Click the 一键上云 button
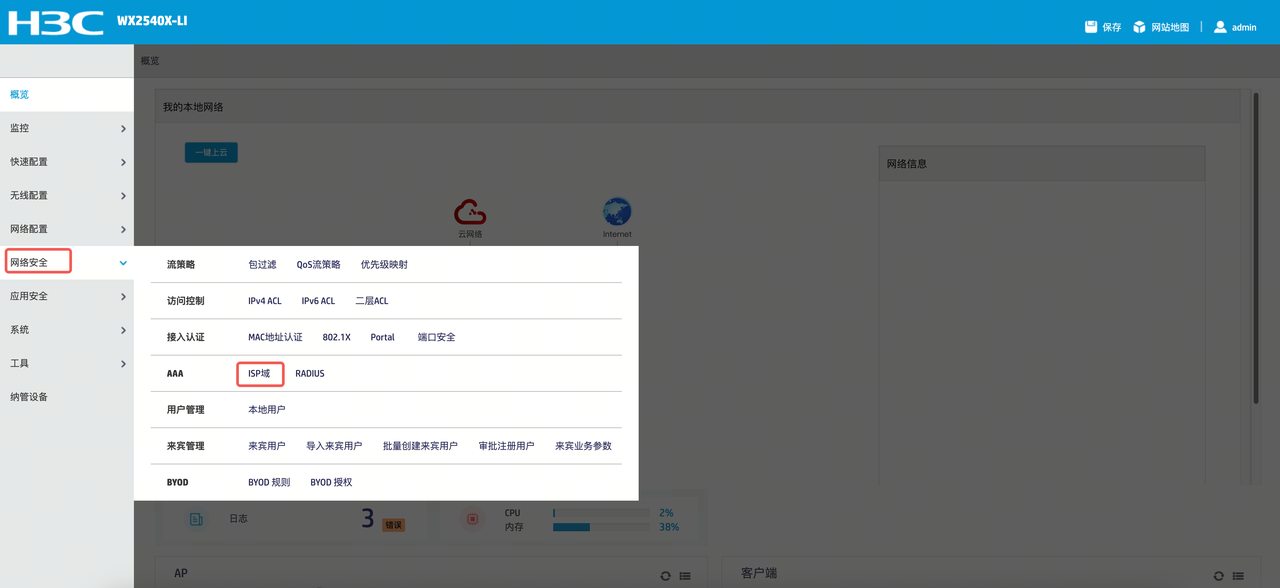The image size is (1280, 588). (211, 152)
